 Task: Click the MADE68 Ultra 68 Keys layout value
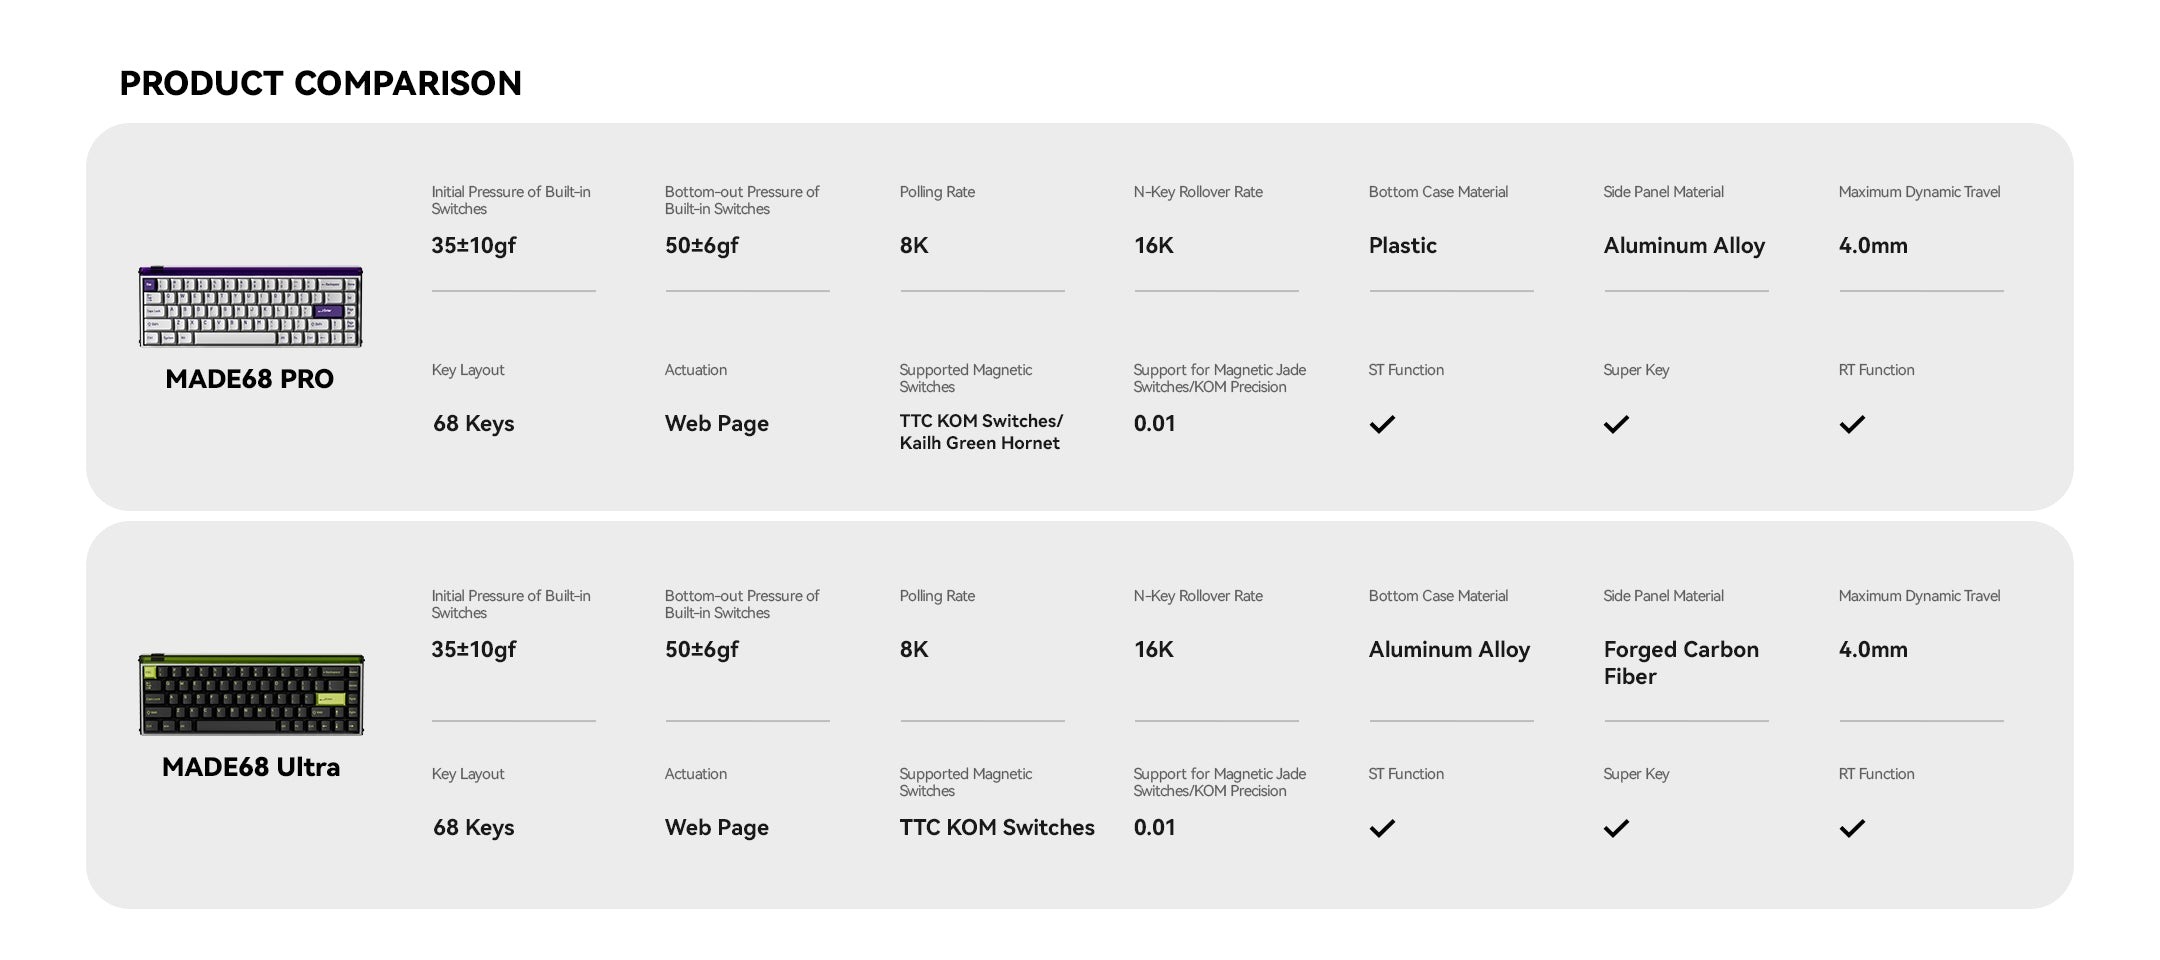tap(473, 828)
